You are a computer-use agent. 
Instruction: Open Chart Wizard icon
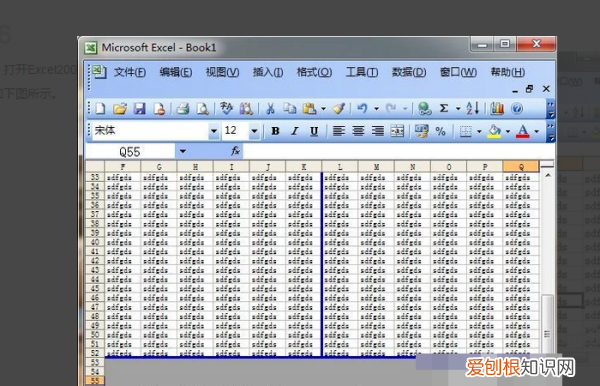(x=497, y=109)
